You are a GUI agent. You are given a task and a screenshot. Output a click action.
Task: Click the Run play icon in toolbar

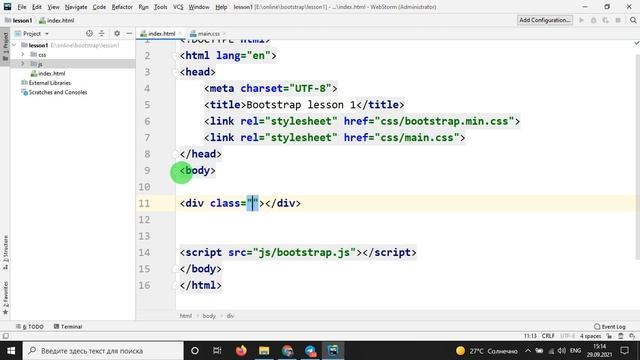click(x=581, y=20)
